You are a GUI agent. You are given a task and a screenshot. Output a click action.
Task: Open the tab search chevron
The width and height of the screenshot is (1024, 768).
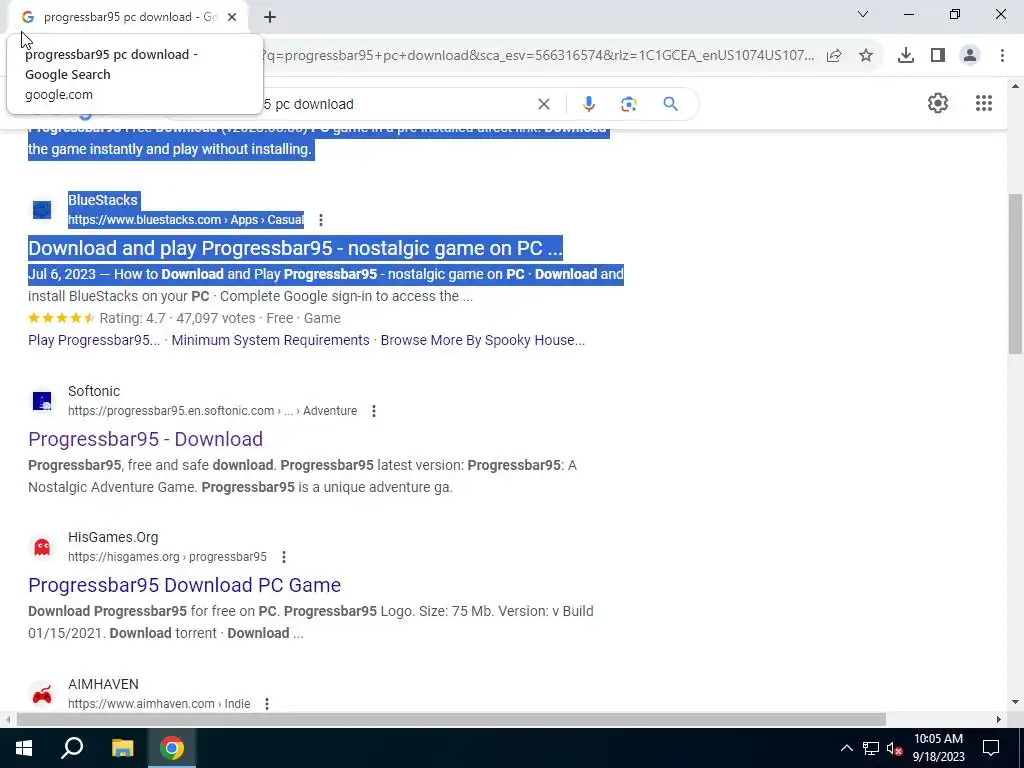pos(863,14)
